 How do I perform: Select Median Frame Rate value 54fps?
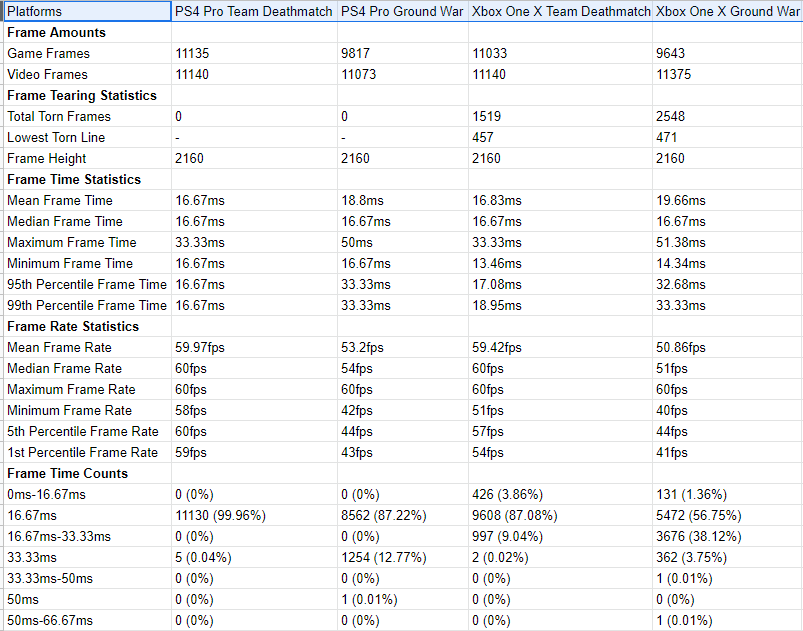coord(357,368)
